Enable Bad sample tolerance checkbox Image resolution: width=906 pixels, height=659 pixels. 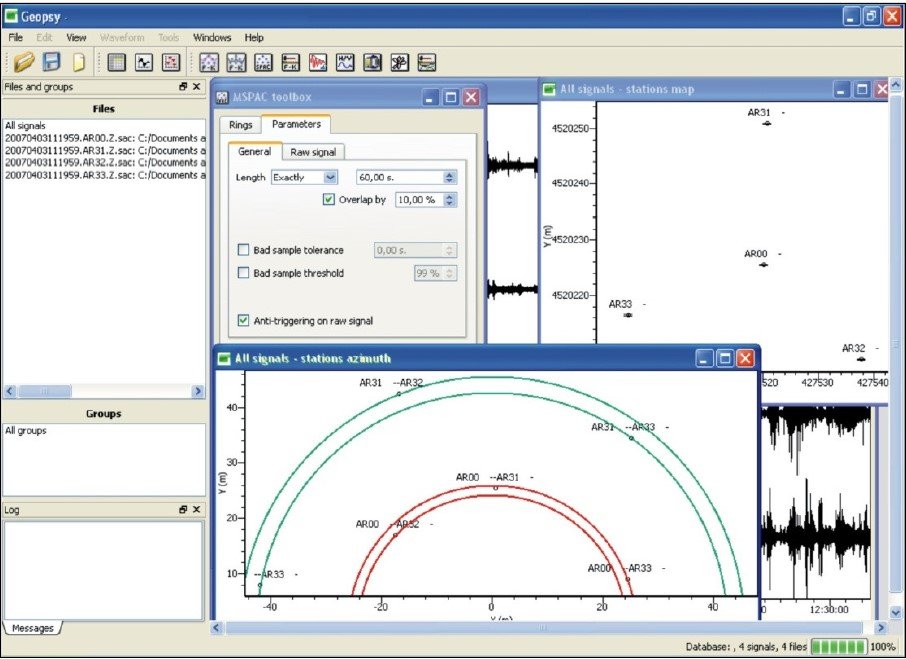(x=244, y=250)
